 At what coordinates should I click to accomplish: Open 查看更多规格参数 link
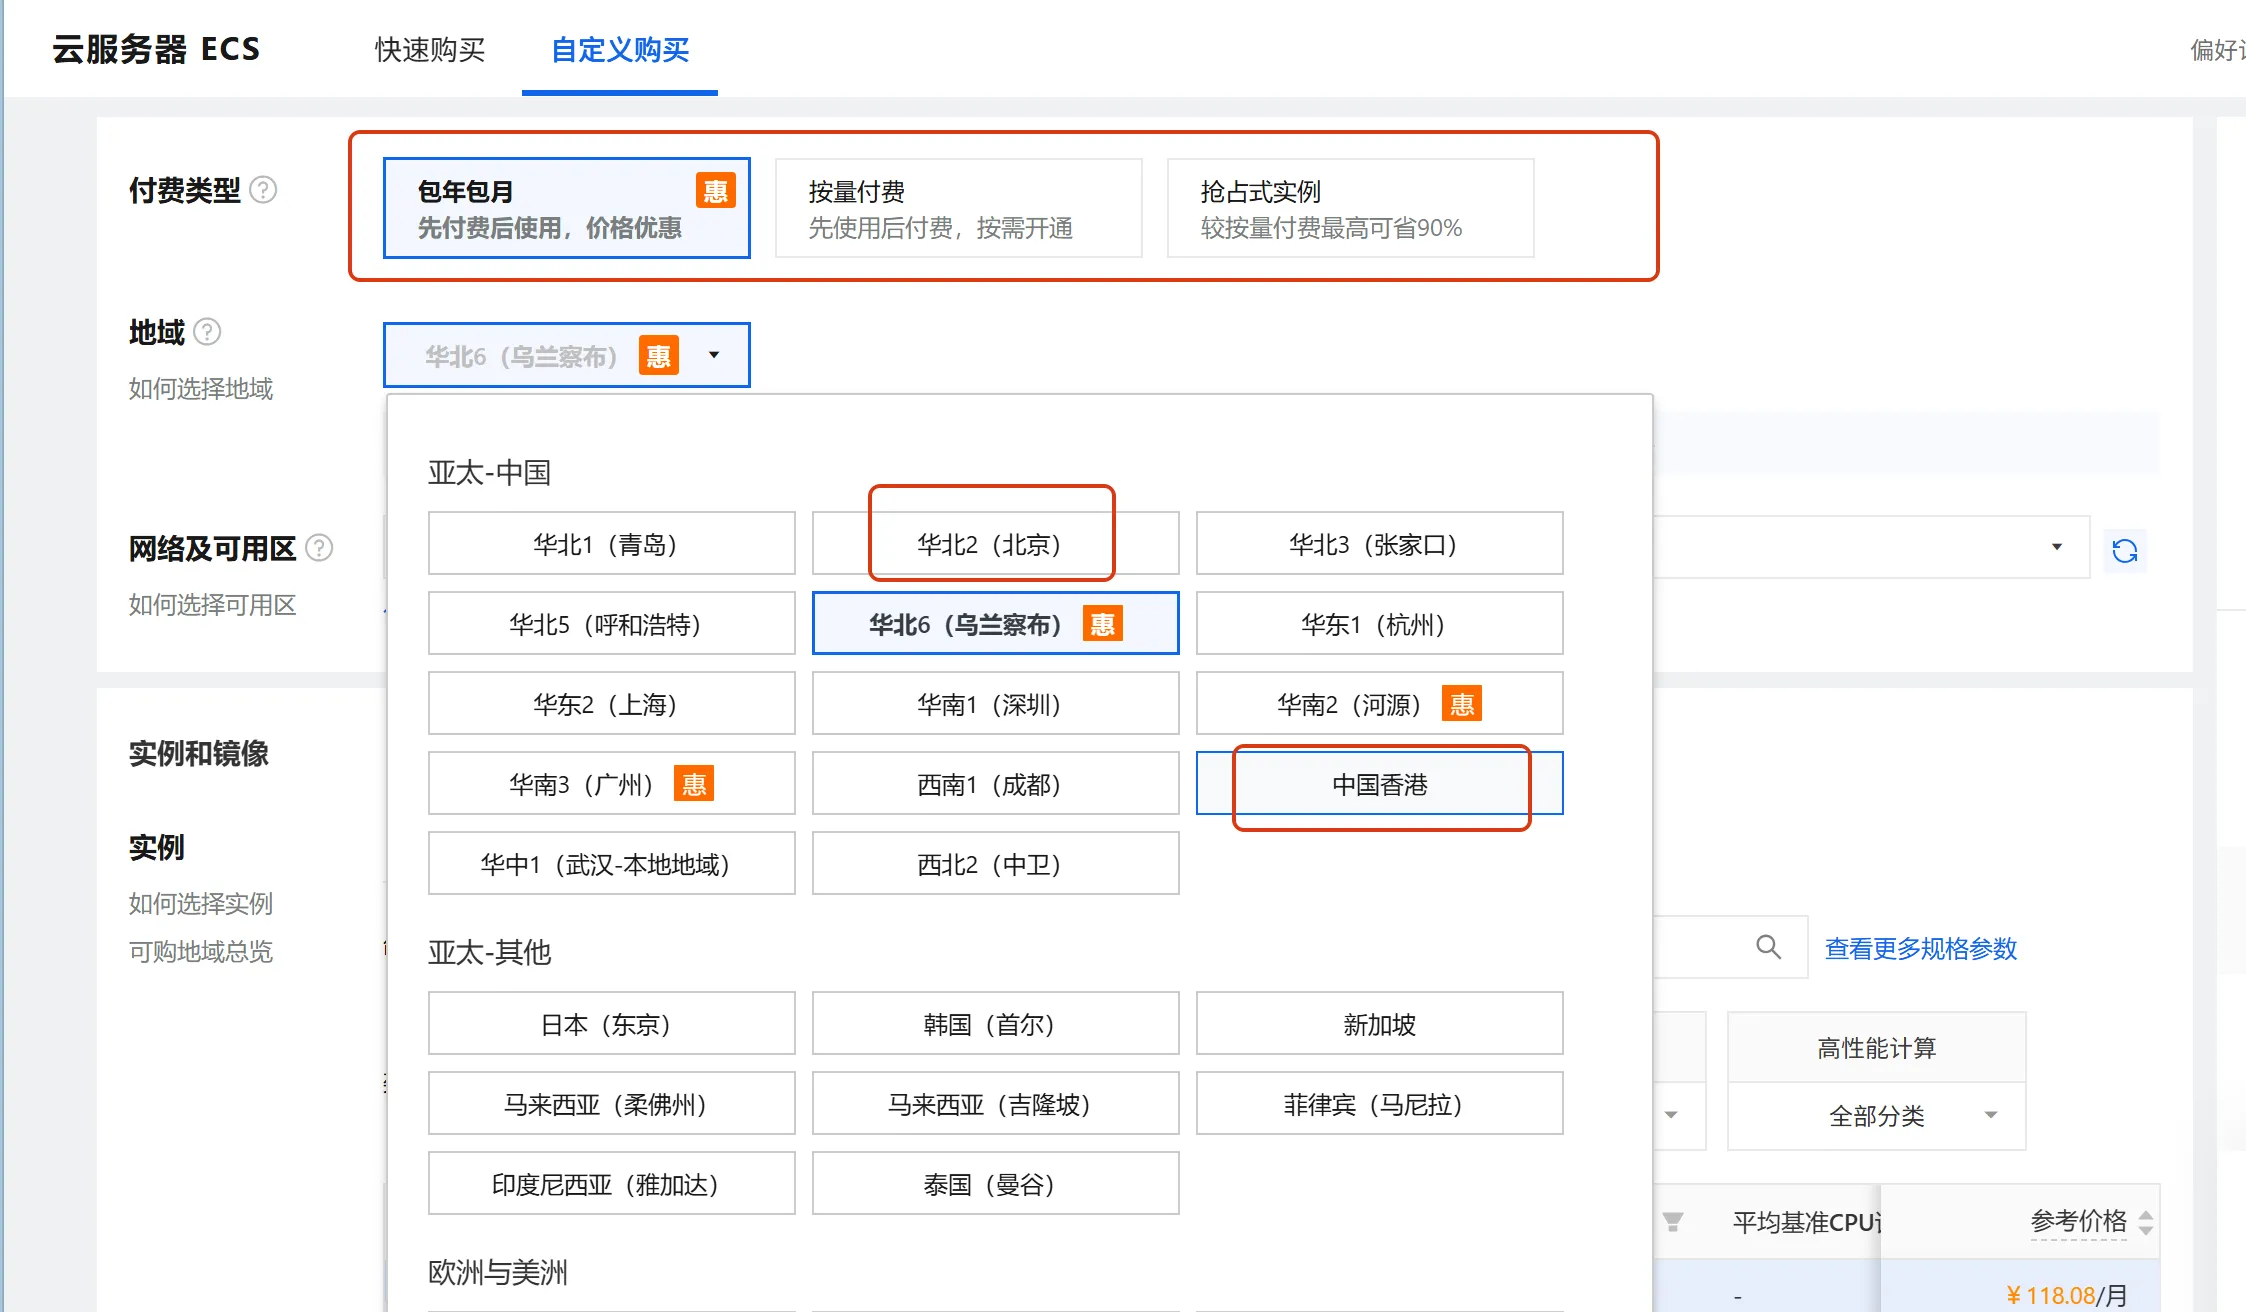pos(1921,949)
